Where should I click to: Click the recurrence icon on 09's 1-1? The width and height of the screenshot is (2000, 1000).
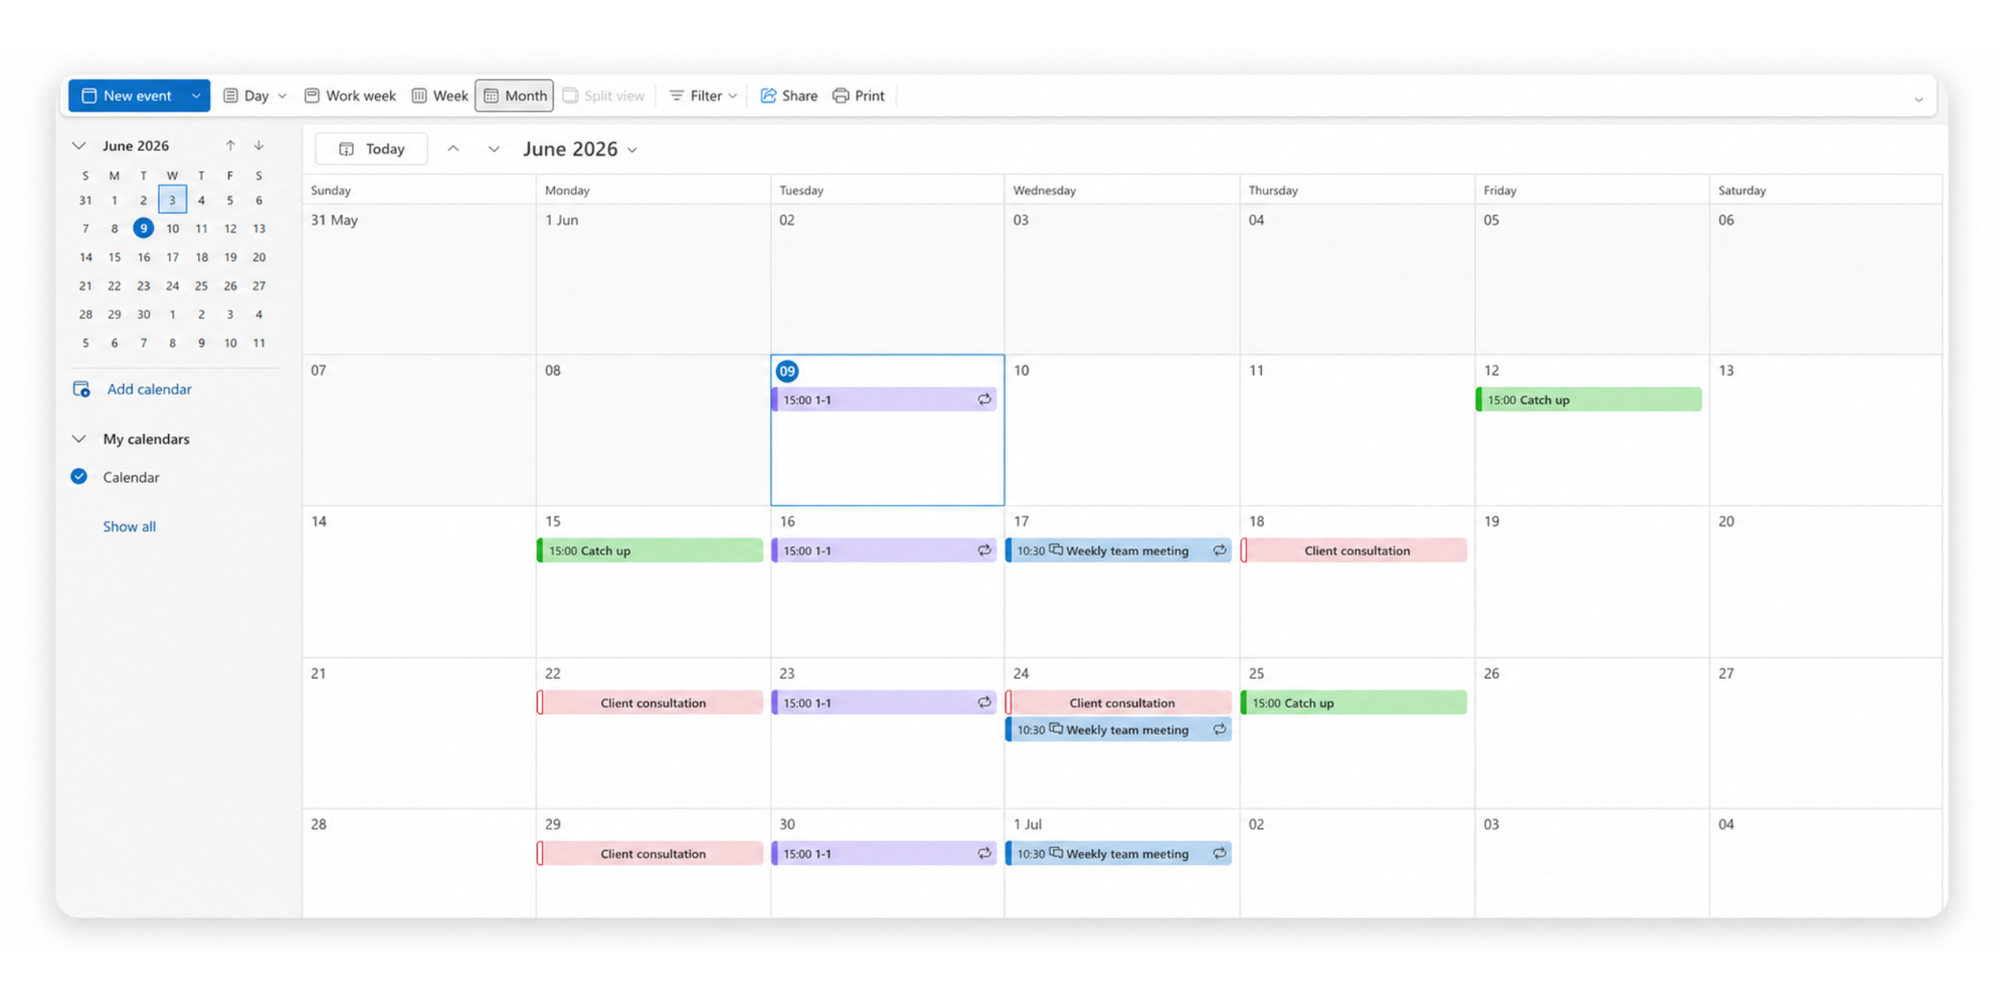point(984,400)
